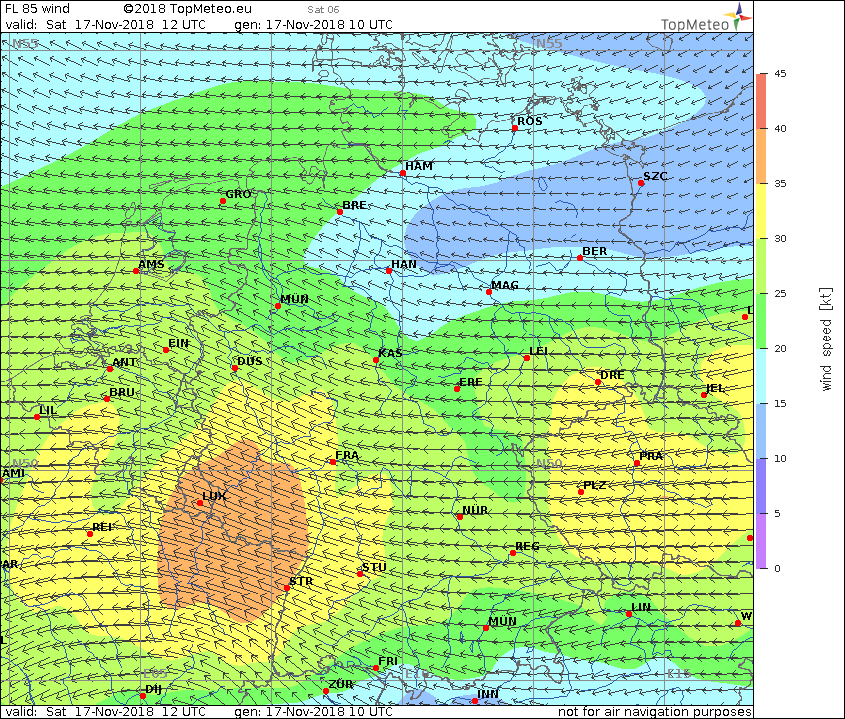Image resolution: width=845 pixels, height=719 pixels.
Task: Click the red 40–45 kt legend color
Action: [x=763, y=100]
